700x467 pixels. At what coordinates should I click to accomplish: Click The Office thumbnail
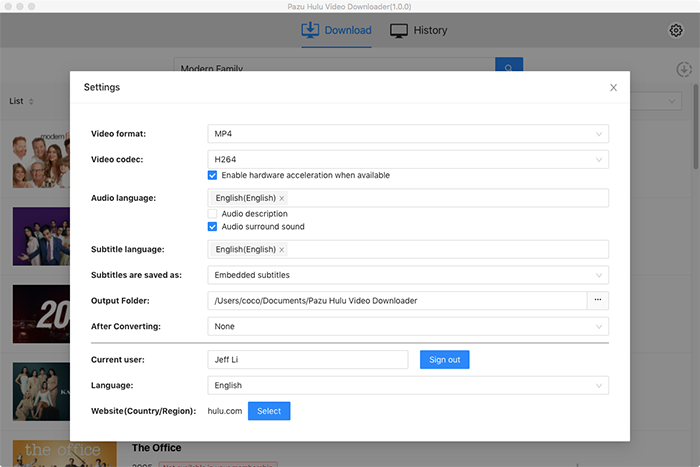pyautogui.click(x=65, y=454)
